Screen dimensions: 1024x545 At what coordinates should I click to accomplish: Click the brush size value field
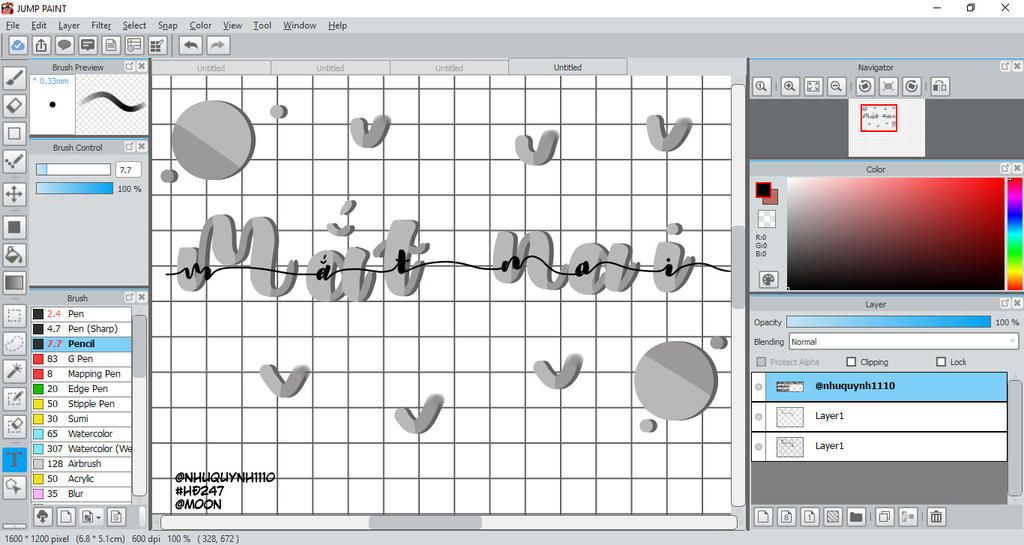128,170
